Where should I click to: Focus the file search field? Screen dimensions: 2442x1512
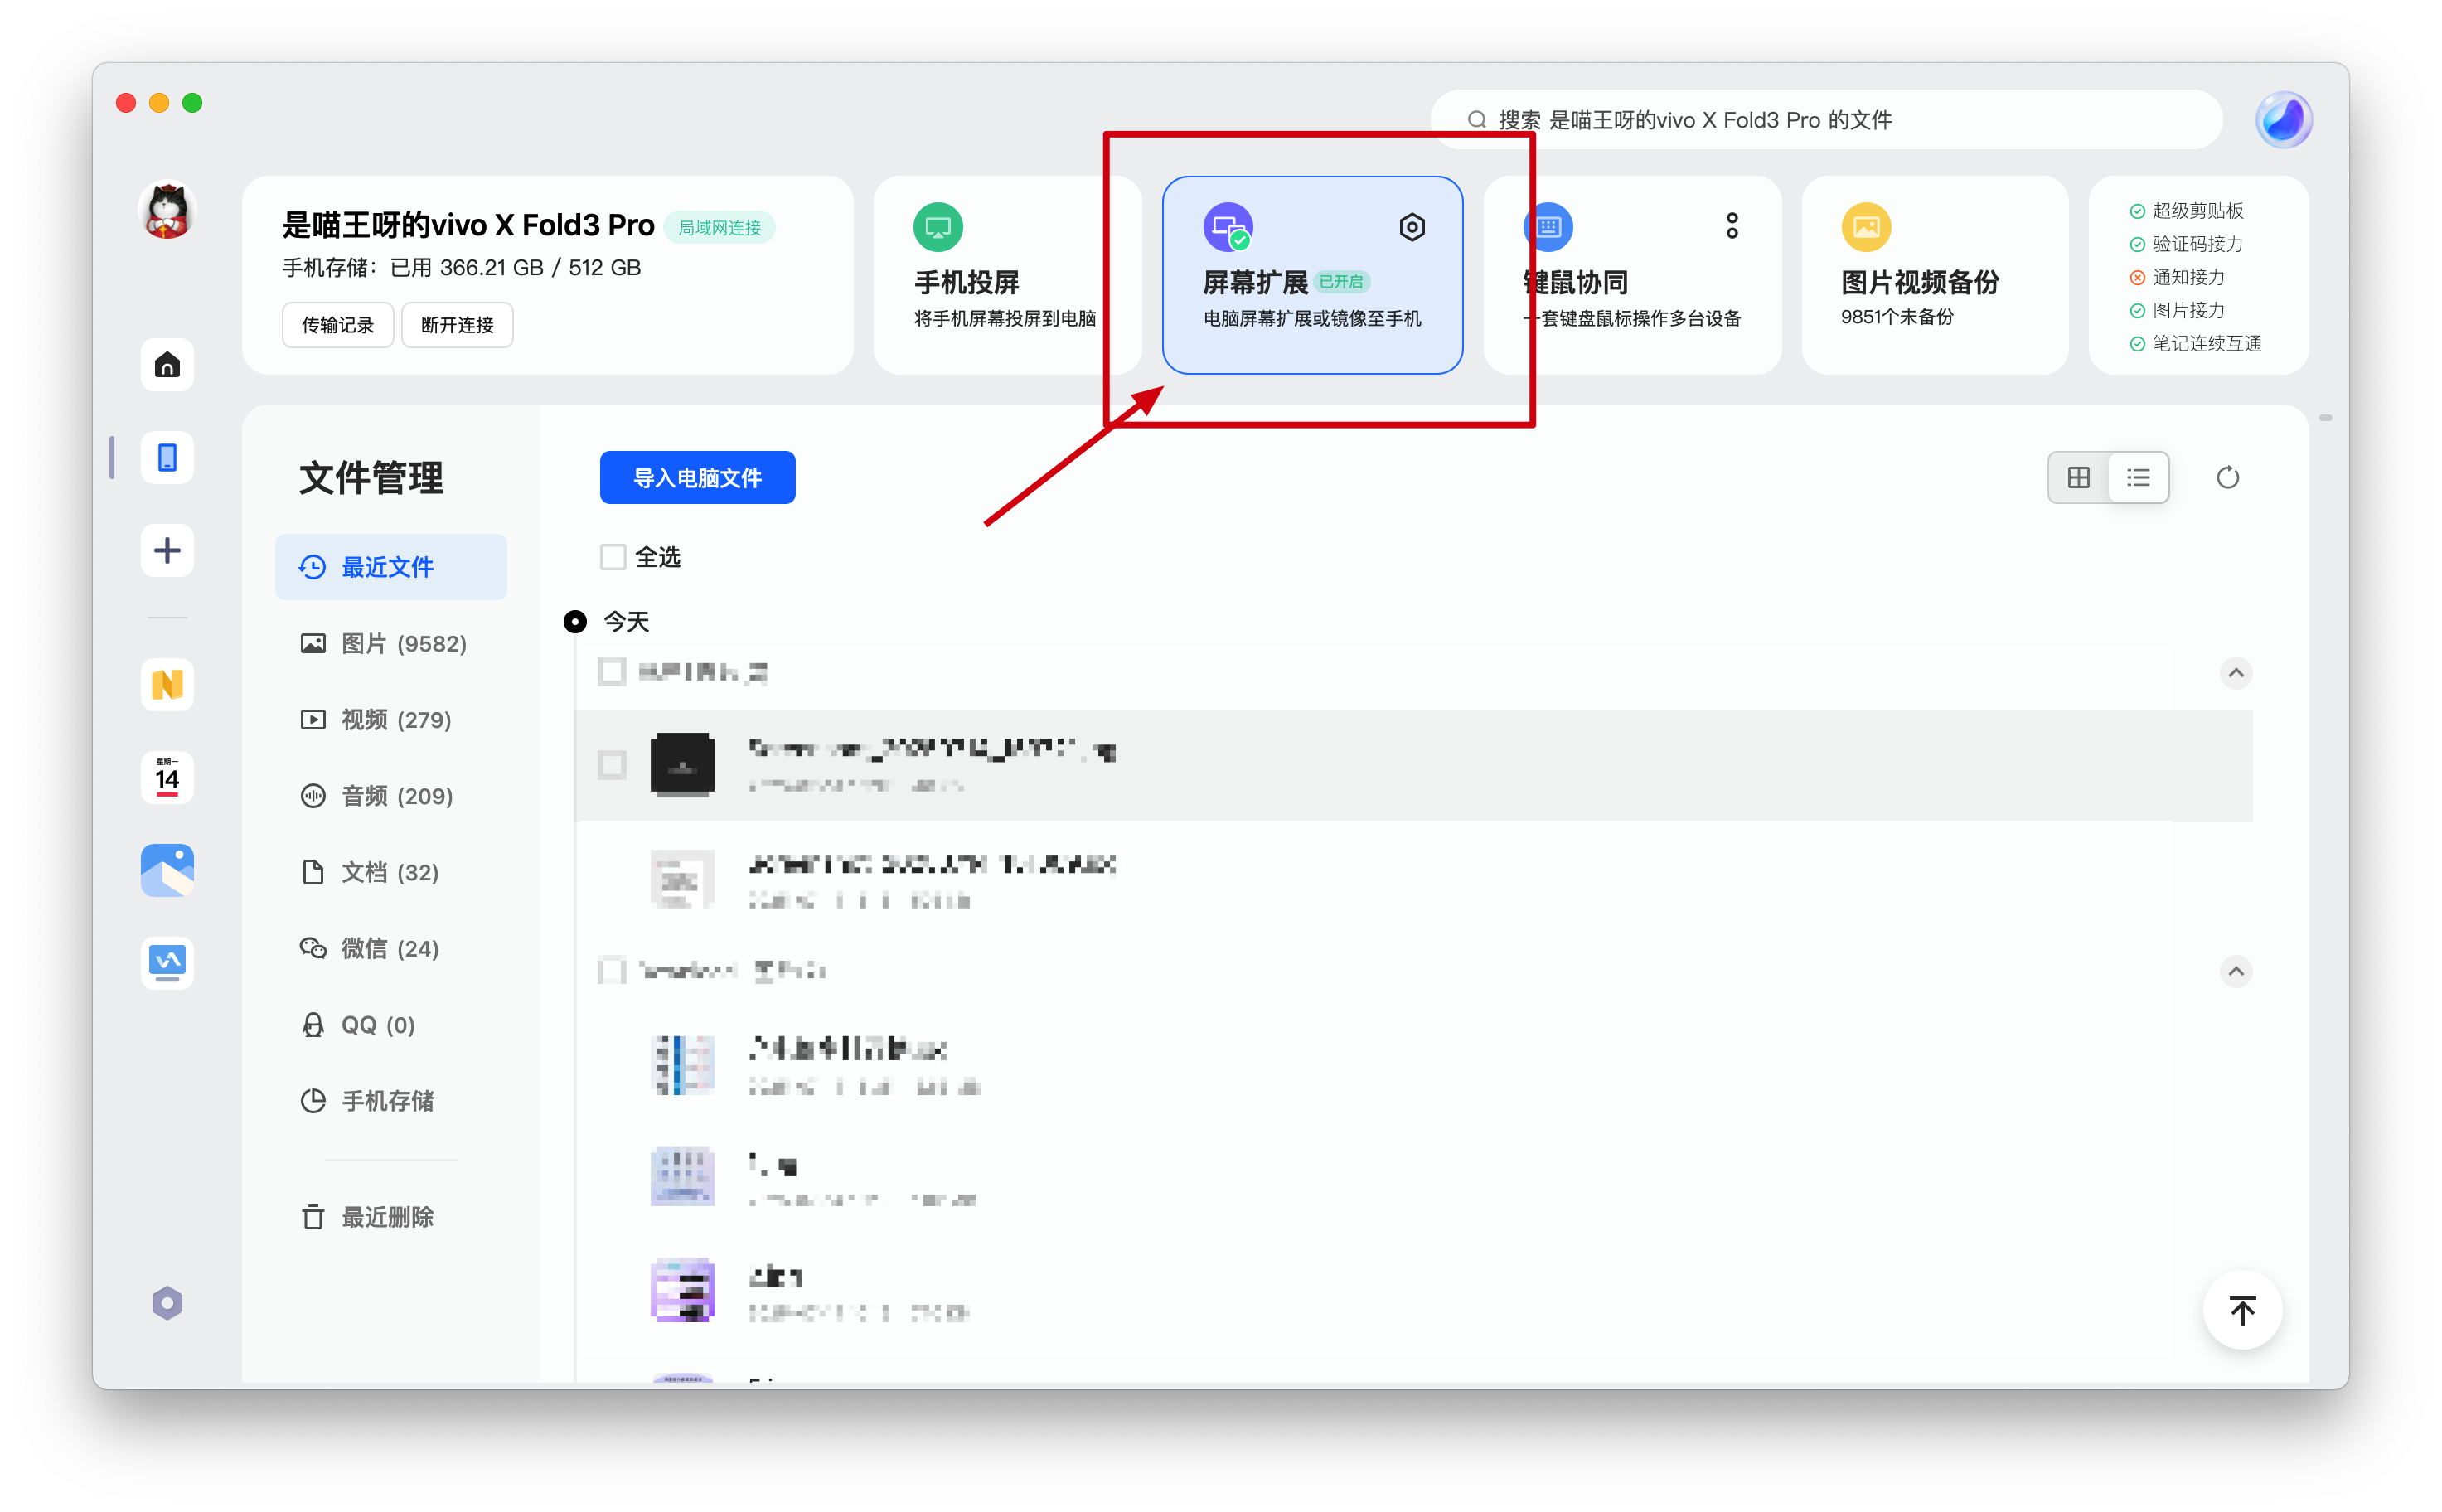click(x=1826, y=120)
